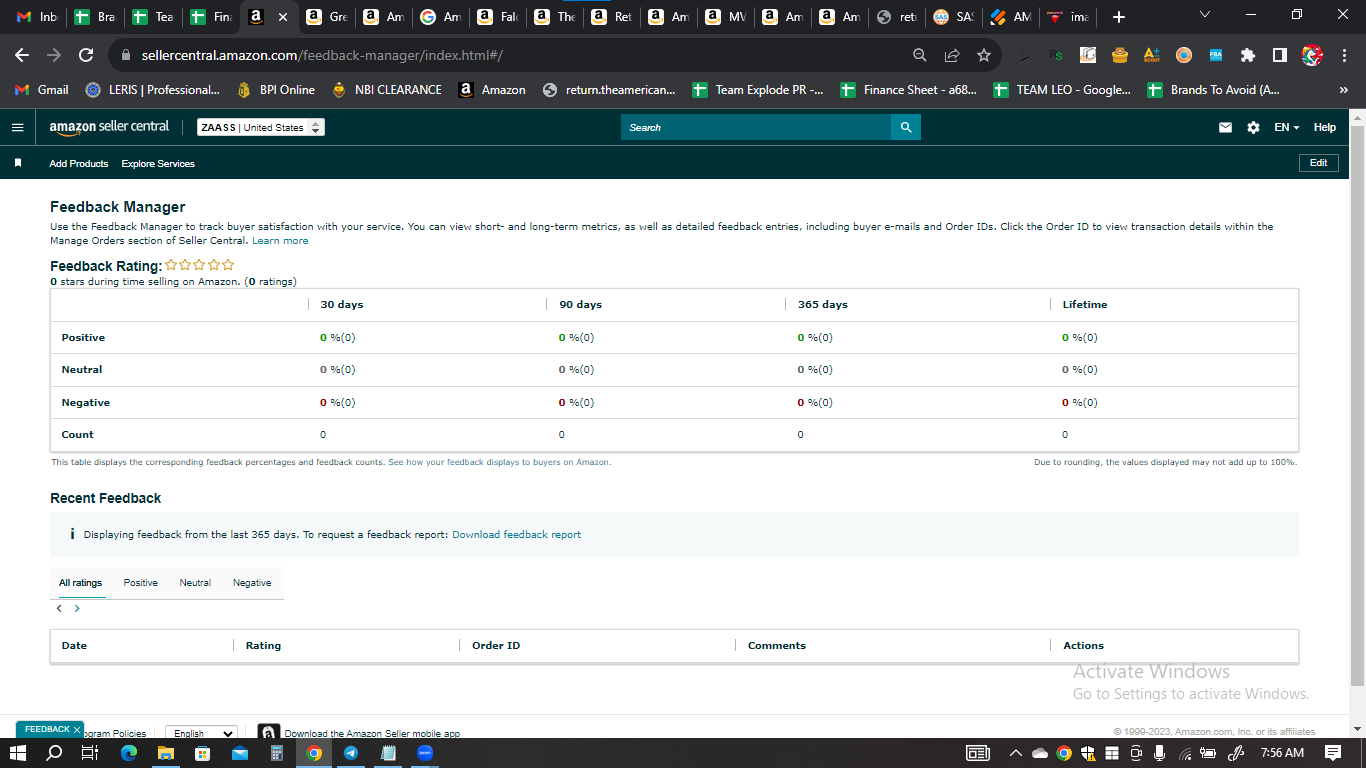The height and width of the screenshot is (768, 1366).
Task: Select the All ratings tab
Action: tap(80, 583)
